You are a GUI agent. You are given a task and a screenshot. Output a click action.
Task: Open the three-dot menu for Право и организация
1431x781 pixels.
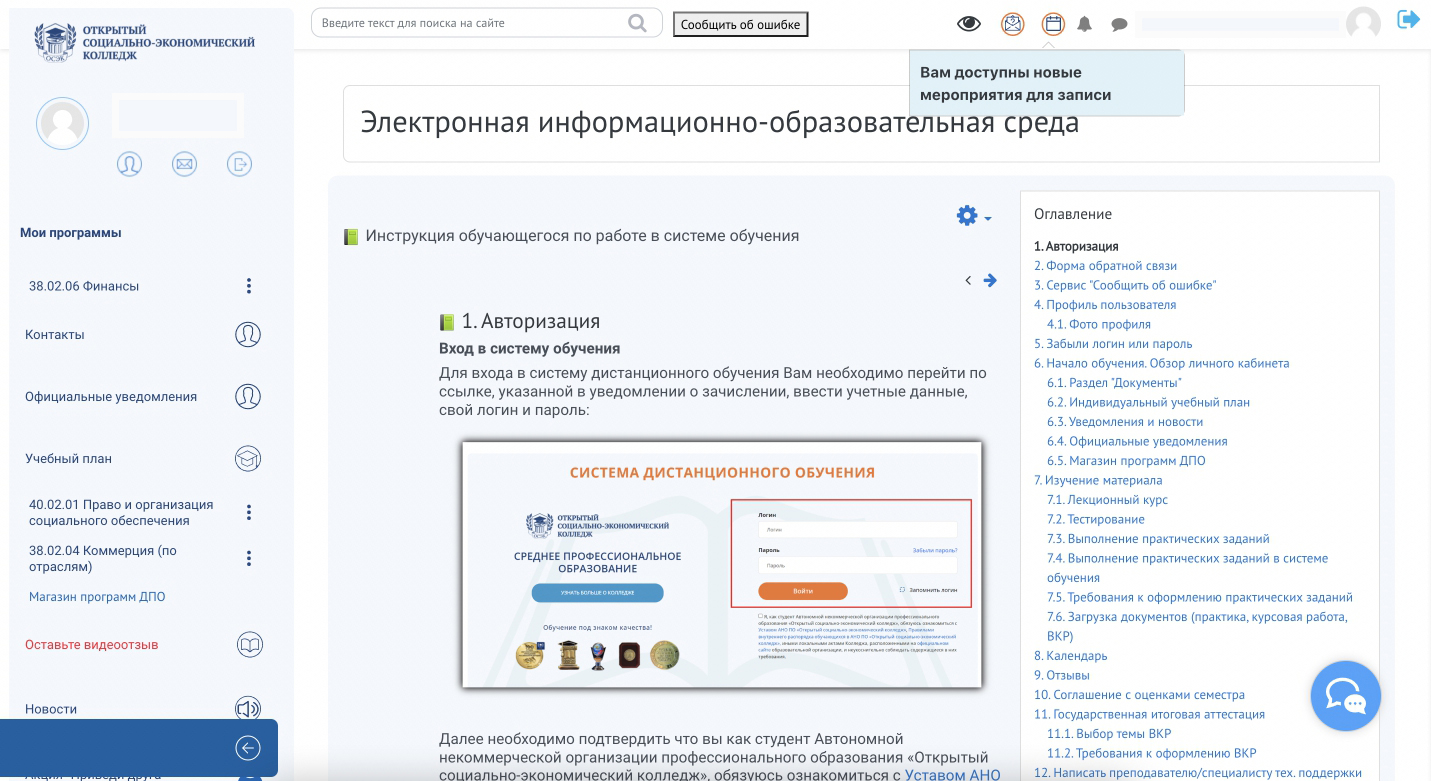(x=249, y=513)
